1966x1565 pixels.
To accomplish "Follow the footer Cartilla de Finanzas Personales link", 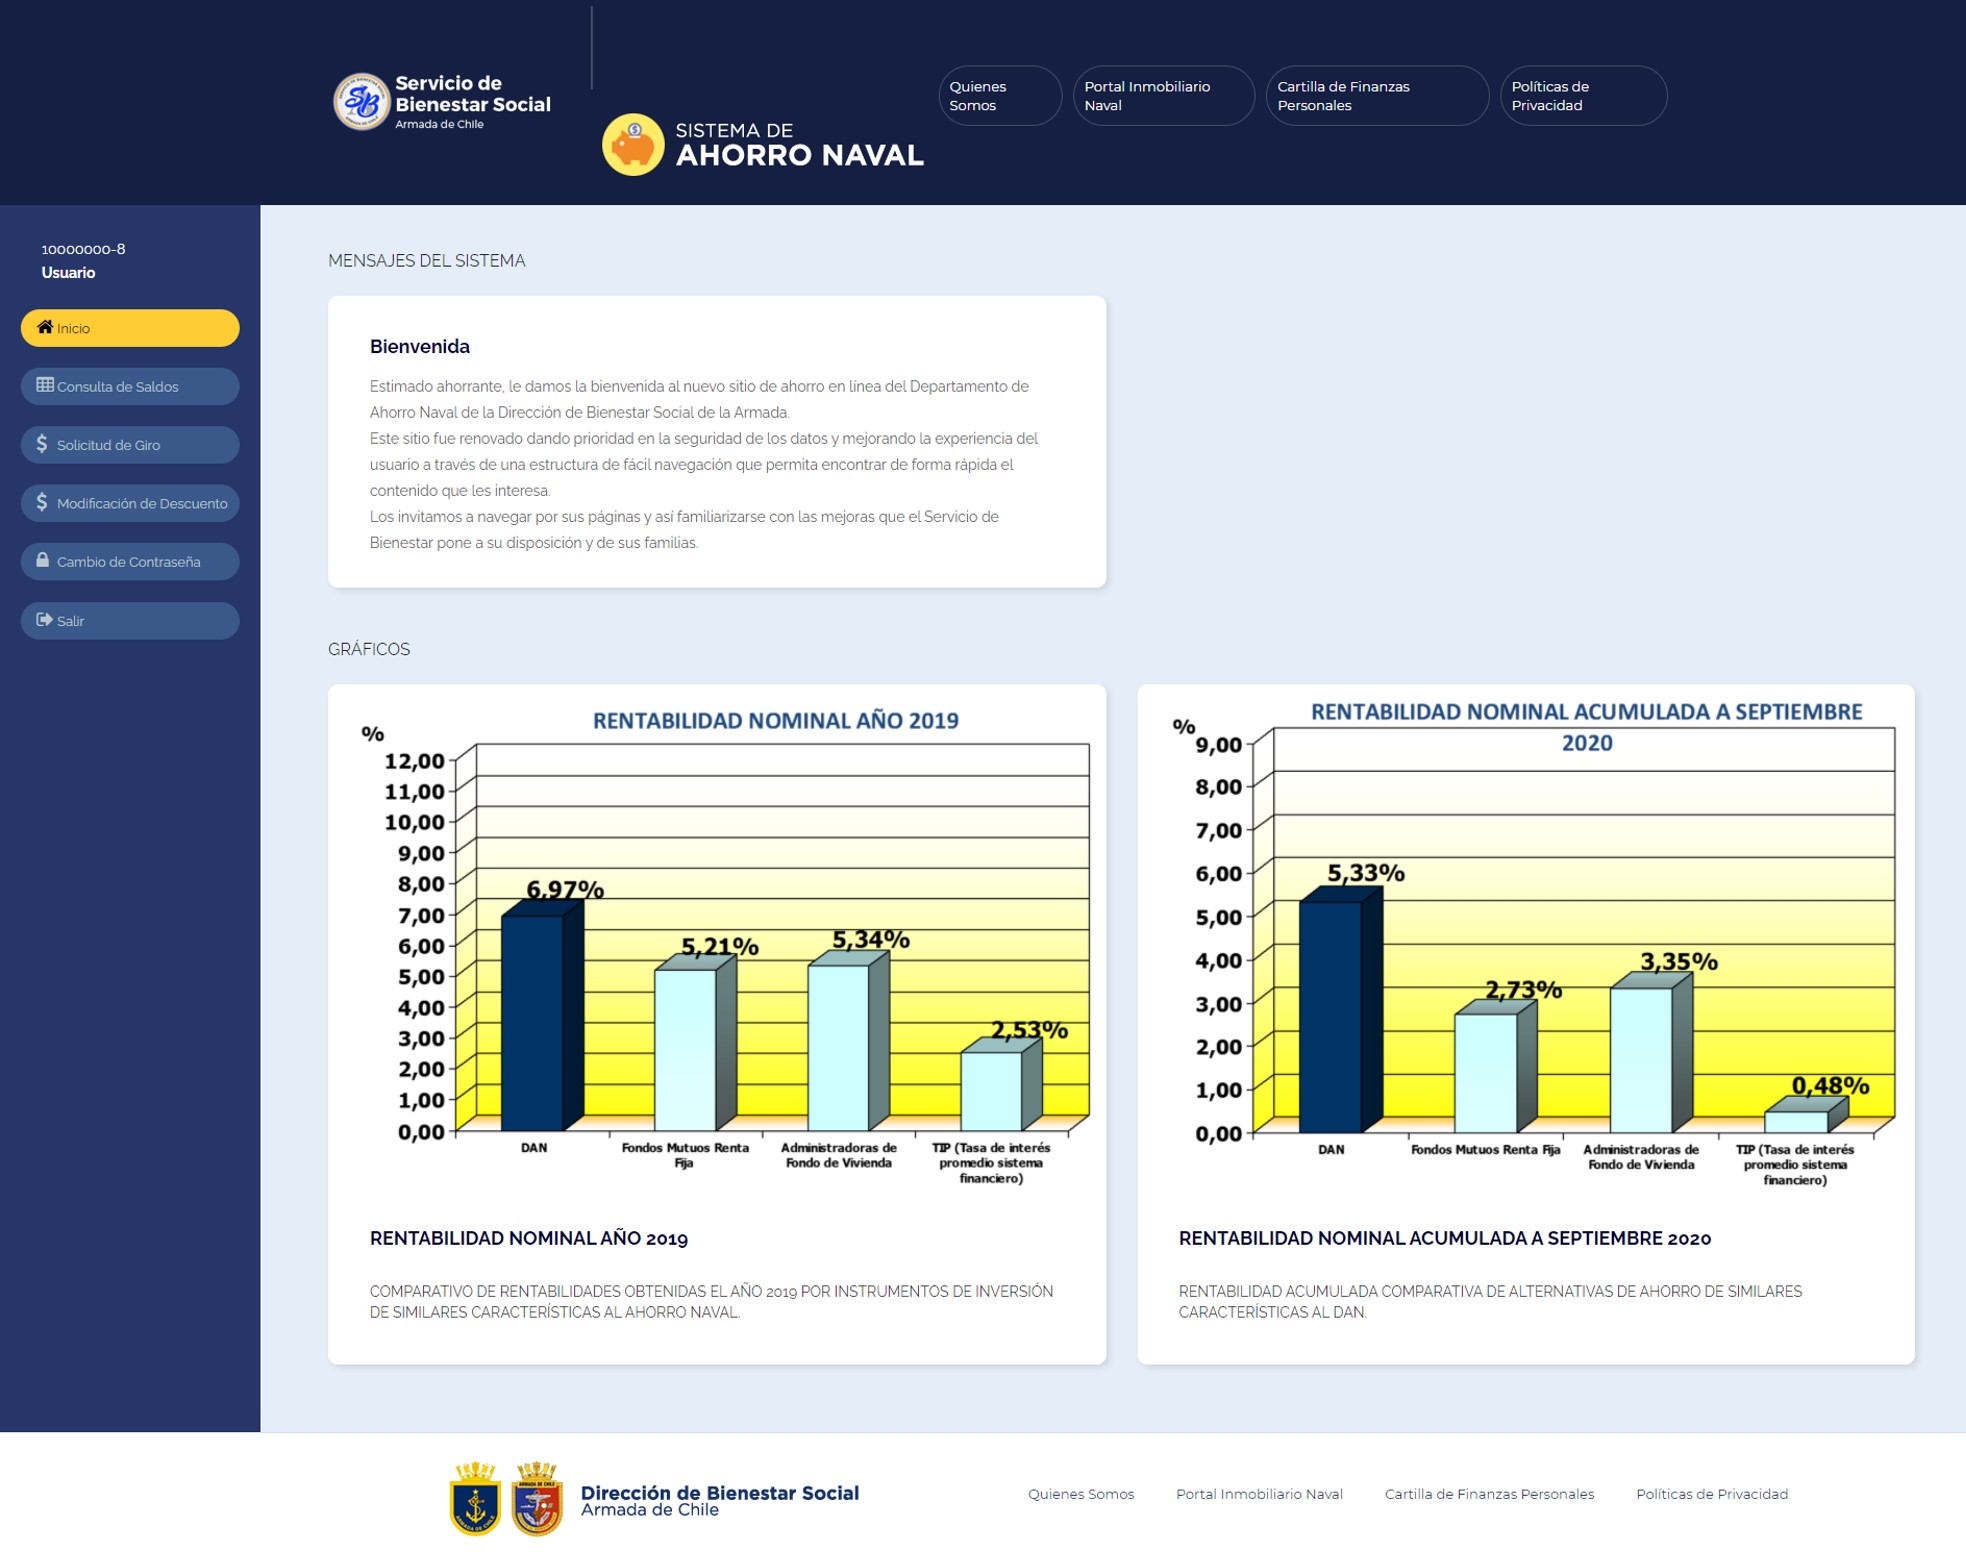I will tap(1489, 1494).
